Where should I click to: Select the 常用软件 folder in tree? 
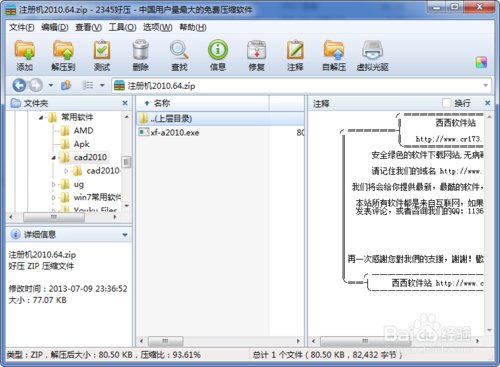(x=77, y=117)
